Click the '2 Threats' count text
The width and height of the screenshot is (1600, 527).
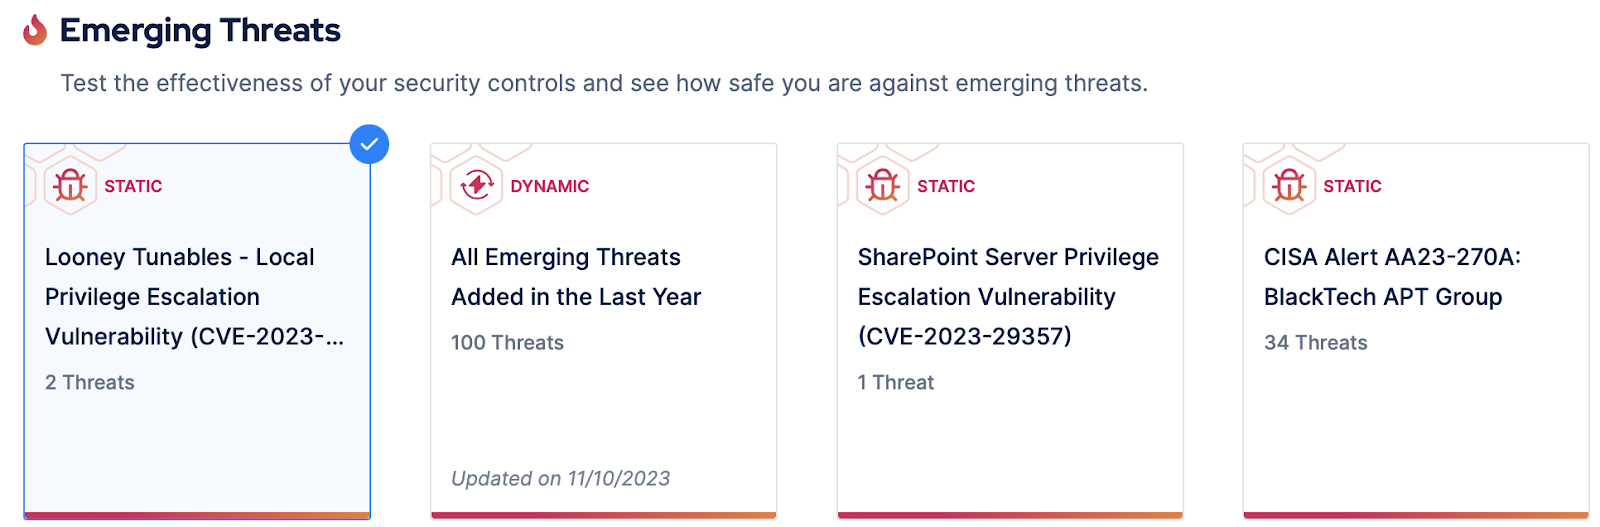pos(90,382)
